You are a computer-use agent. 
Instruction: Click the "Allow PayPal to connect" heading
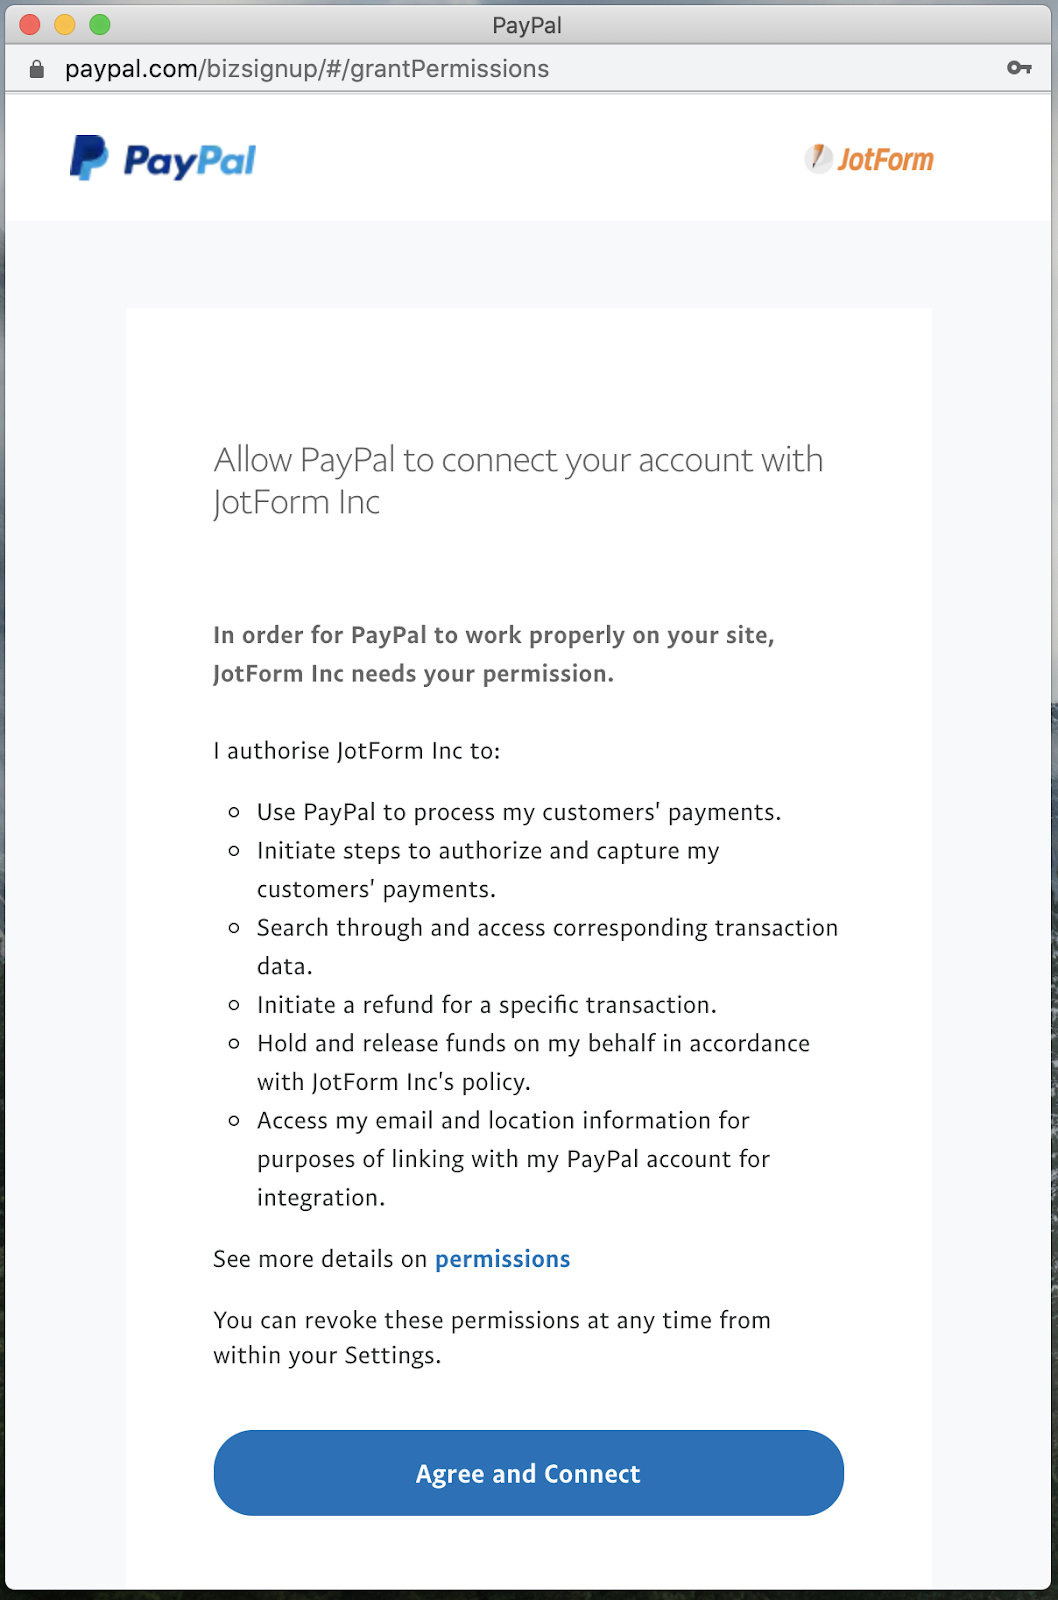(518, 481)
